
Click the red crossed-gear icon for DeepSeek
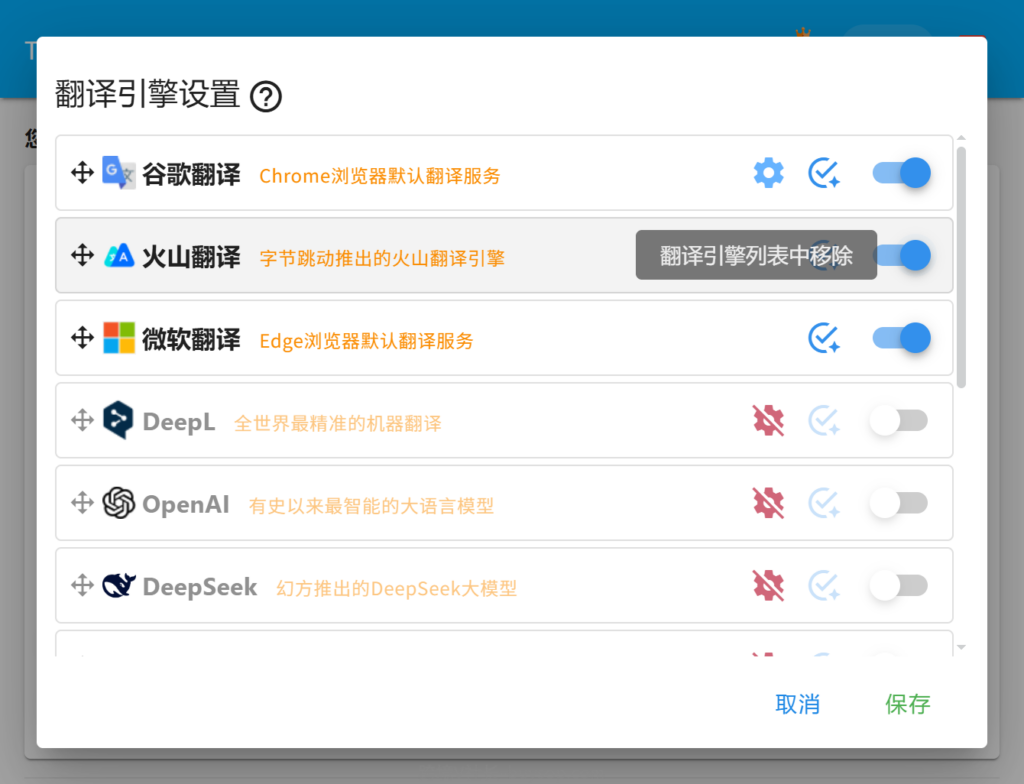tap(769, 585)
